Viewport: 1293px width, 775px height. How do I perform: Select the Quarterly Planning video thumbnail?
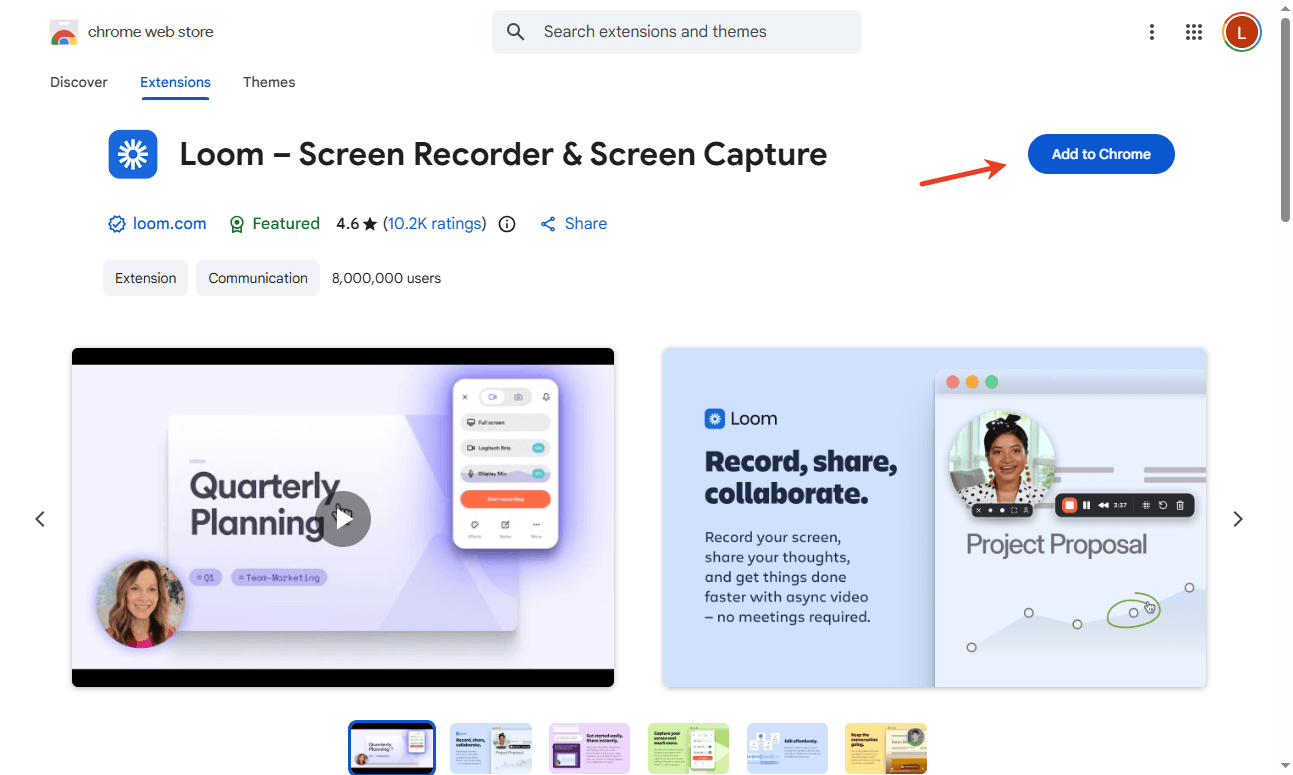392,747
